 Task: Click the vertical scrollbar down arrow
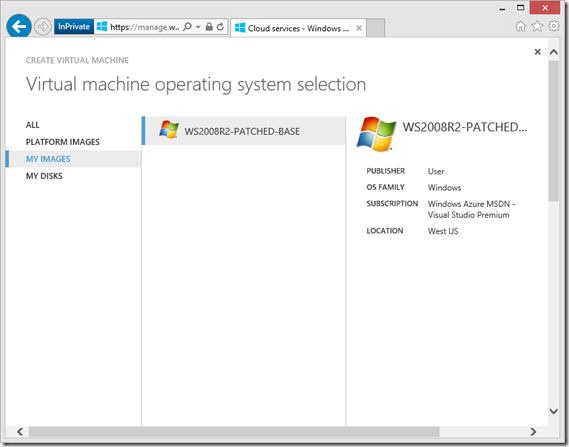point(554,411)
